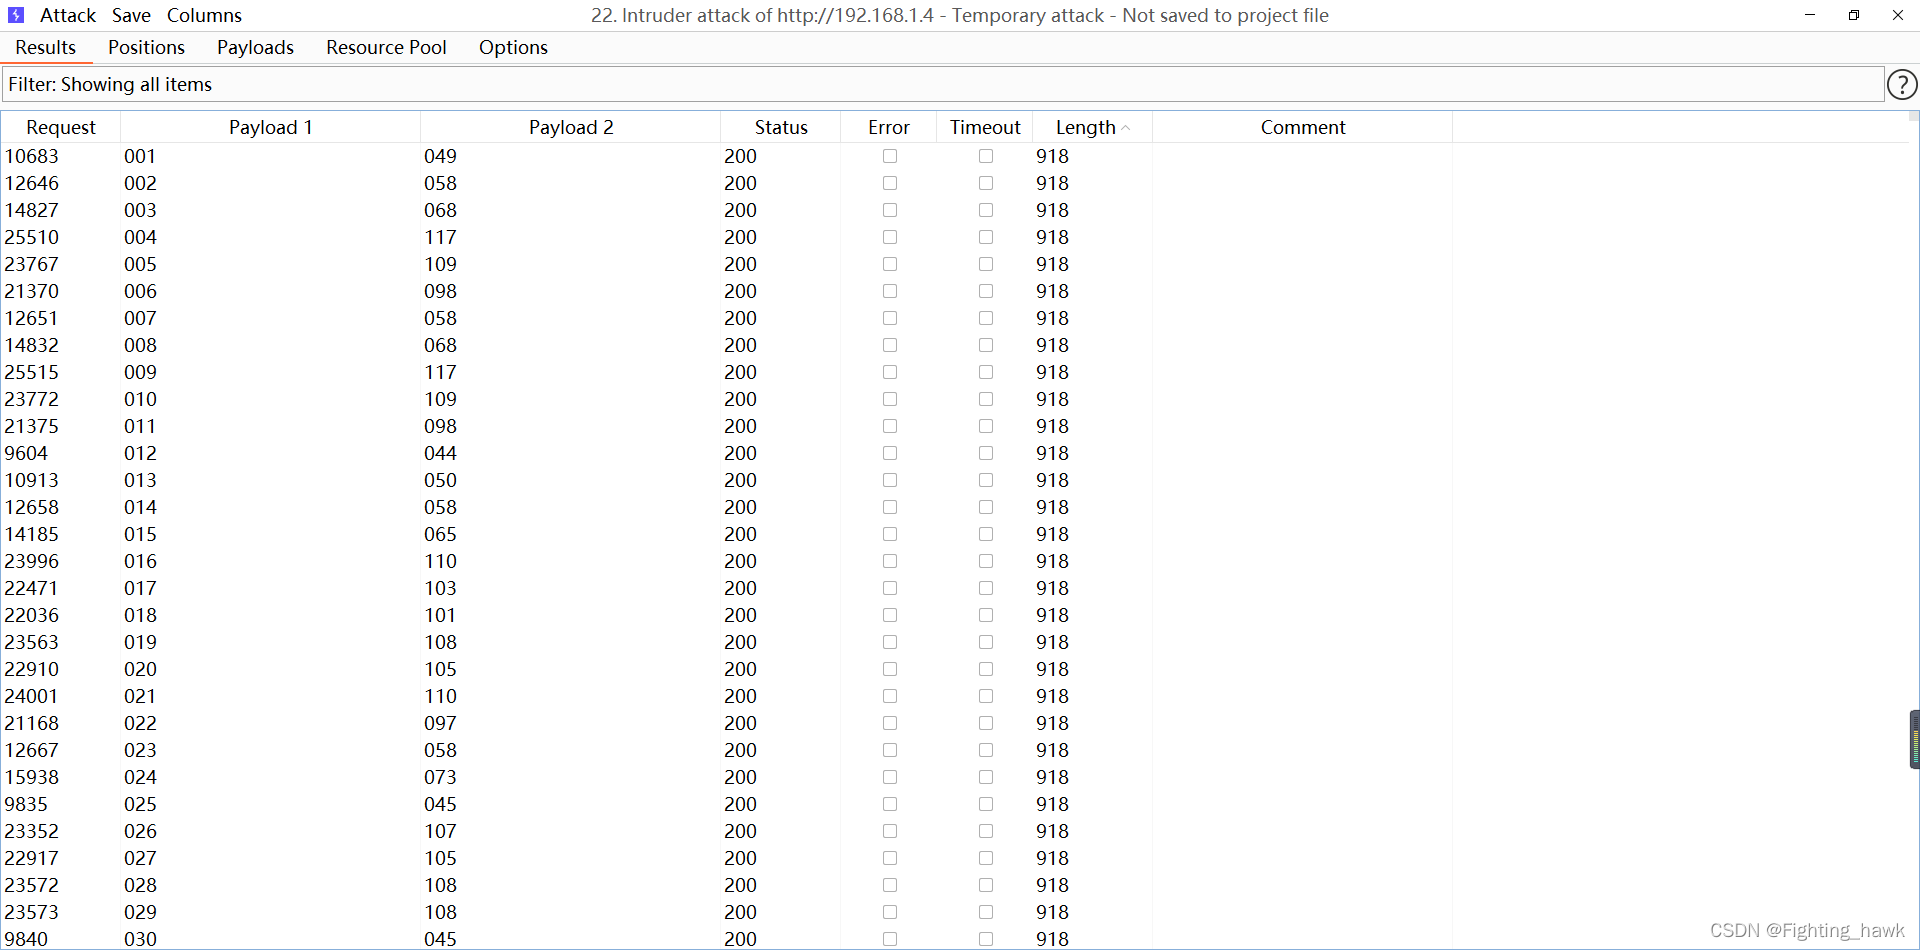Click the Burp Suite app icon
The image size is (1920, 950).
[x=16, y=15]
